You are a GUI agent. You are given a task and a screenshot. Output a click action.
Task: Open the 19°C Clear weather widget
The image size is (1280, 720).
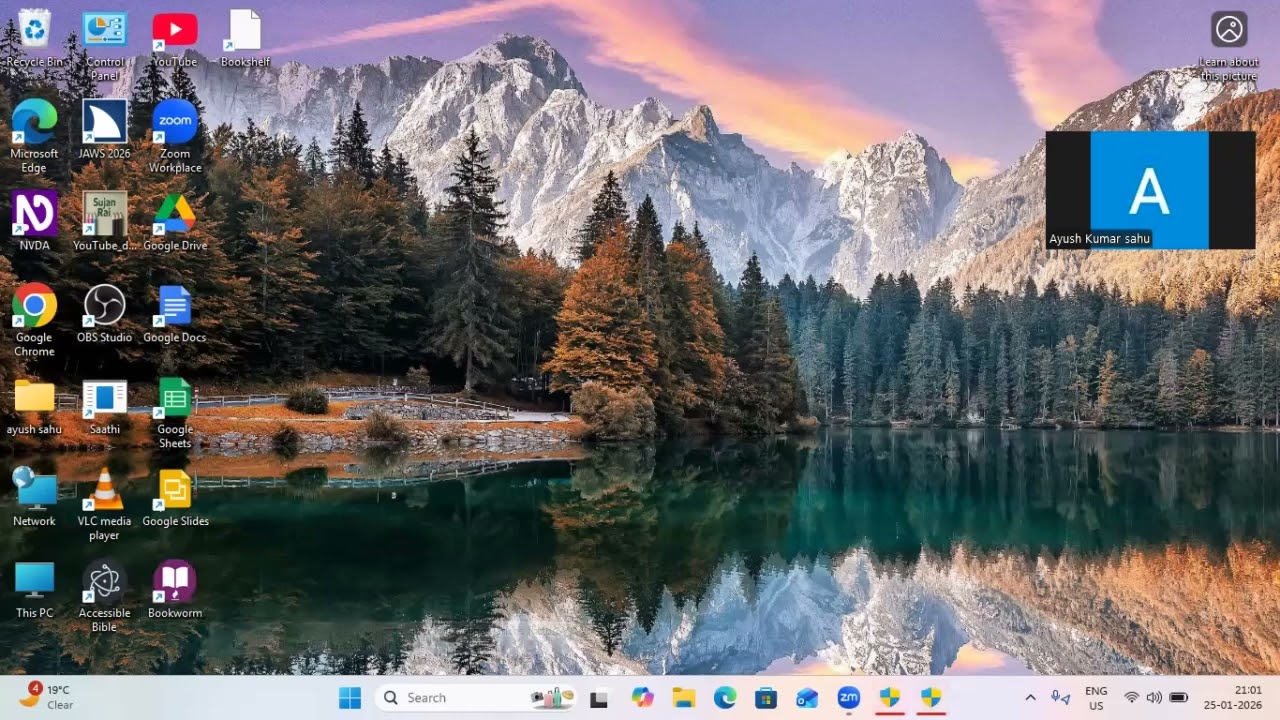tap(47, 697)
